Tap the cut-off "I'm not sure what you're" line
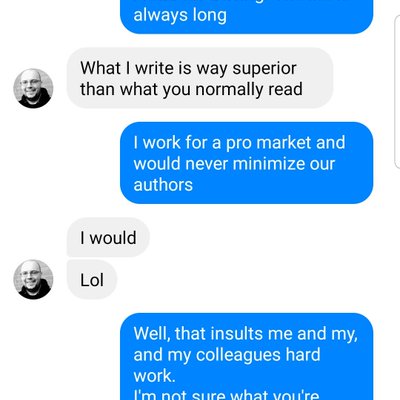This screenshot has height=400, width=400. [x=226, y=395]
